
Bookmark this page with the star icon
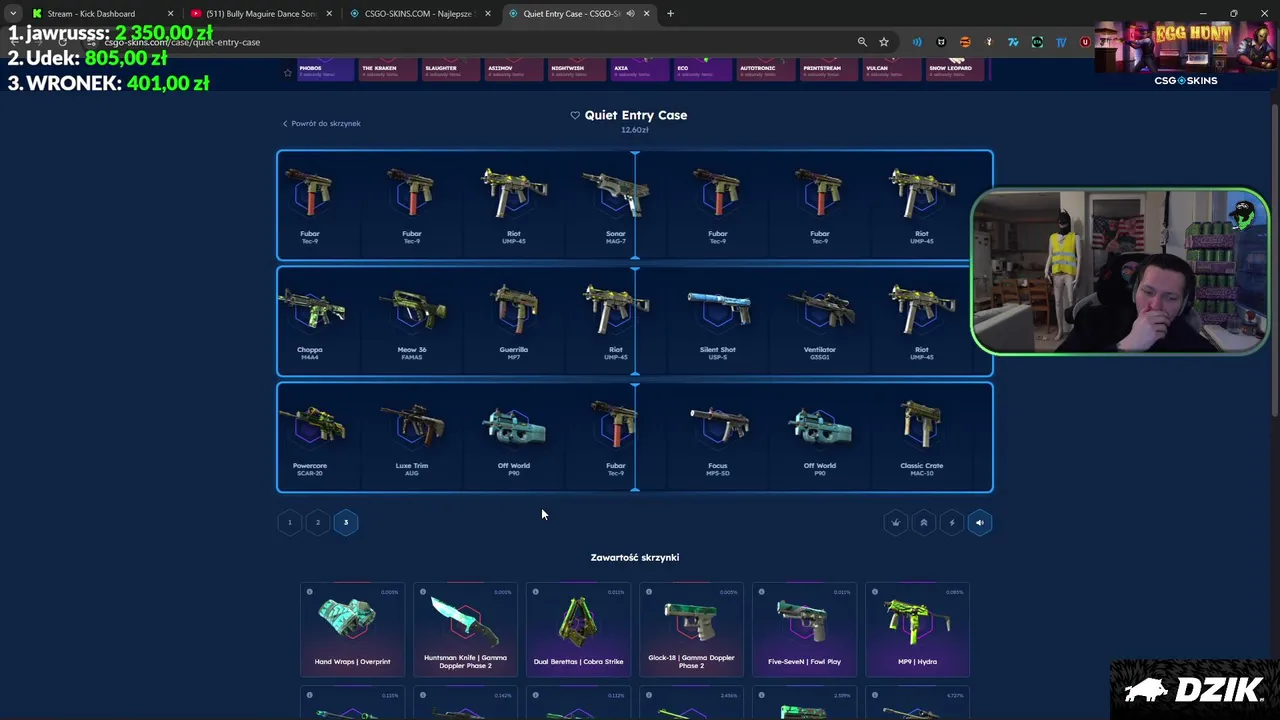(884, 42)
